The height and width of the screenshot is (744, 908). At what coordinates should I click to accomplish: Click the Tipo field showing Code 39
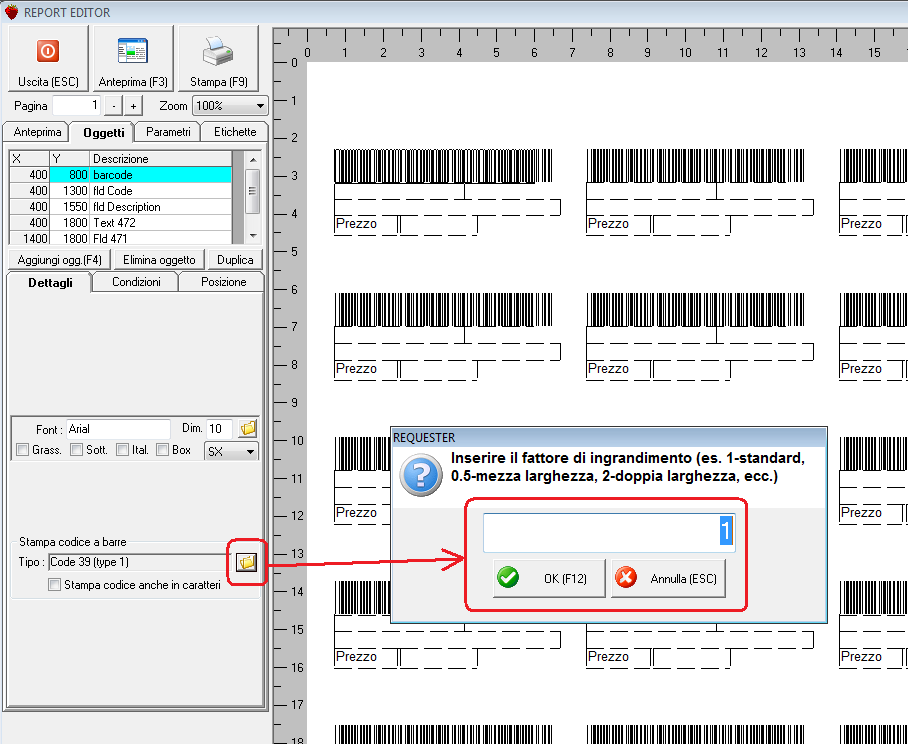(140, 562)
